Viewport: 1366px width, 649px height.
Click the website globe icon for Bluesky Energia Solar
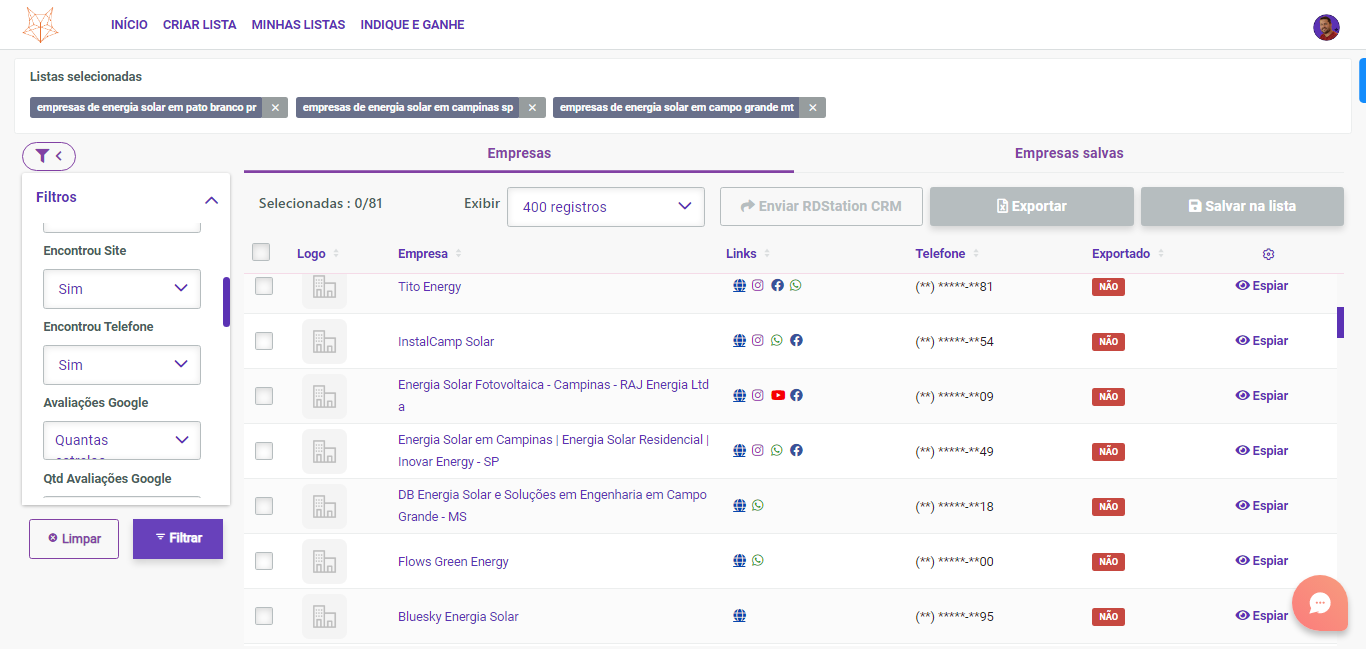739,615
